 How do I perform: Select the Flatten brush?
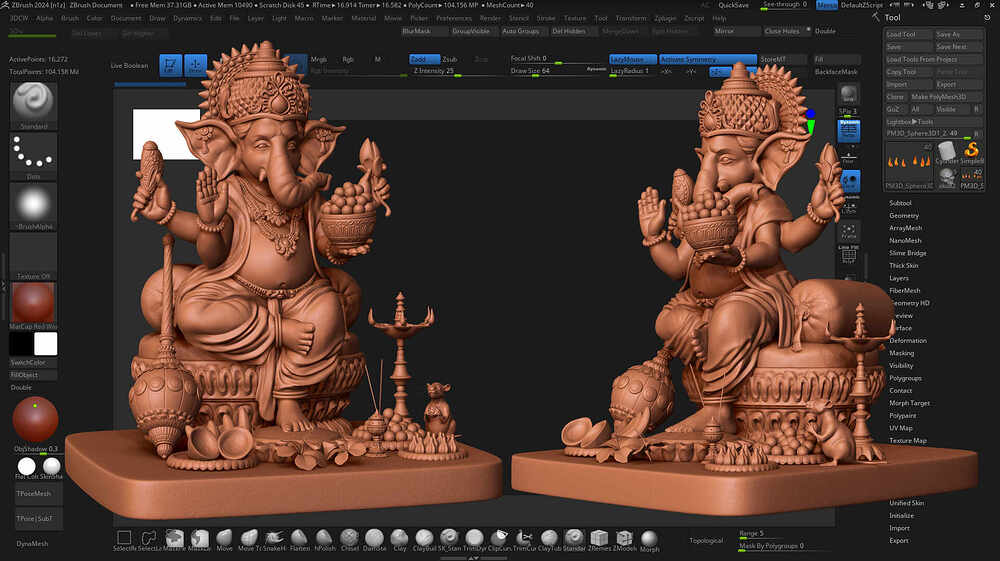coord(299,539)
